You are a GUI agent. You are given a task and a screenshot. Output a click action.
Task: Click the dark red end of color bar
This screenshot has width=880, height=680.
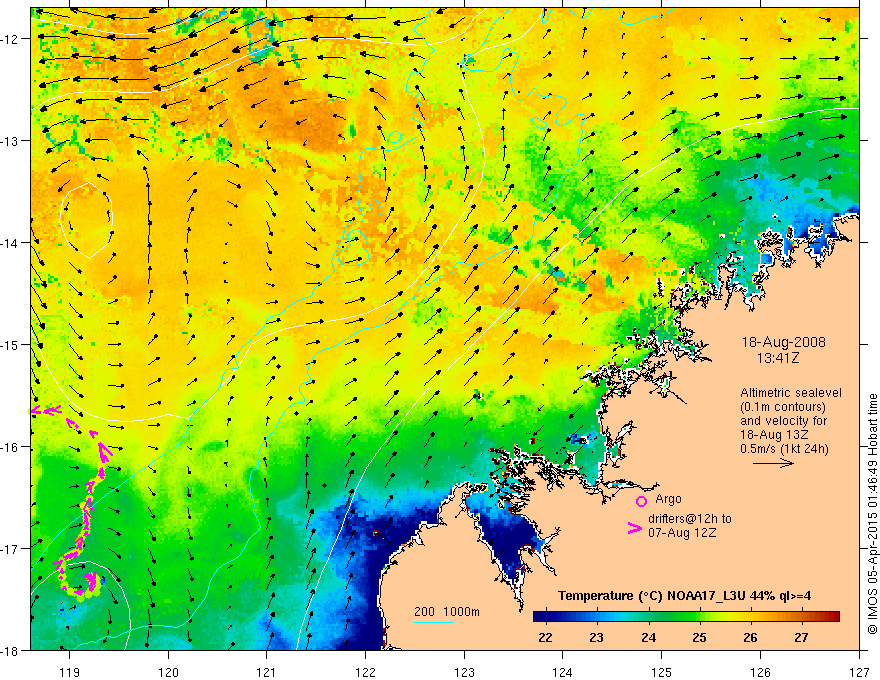pyautogui.click(x=833, y=617)
